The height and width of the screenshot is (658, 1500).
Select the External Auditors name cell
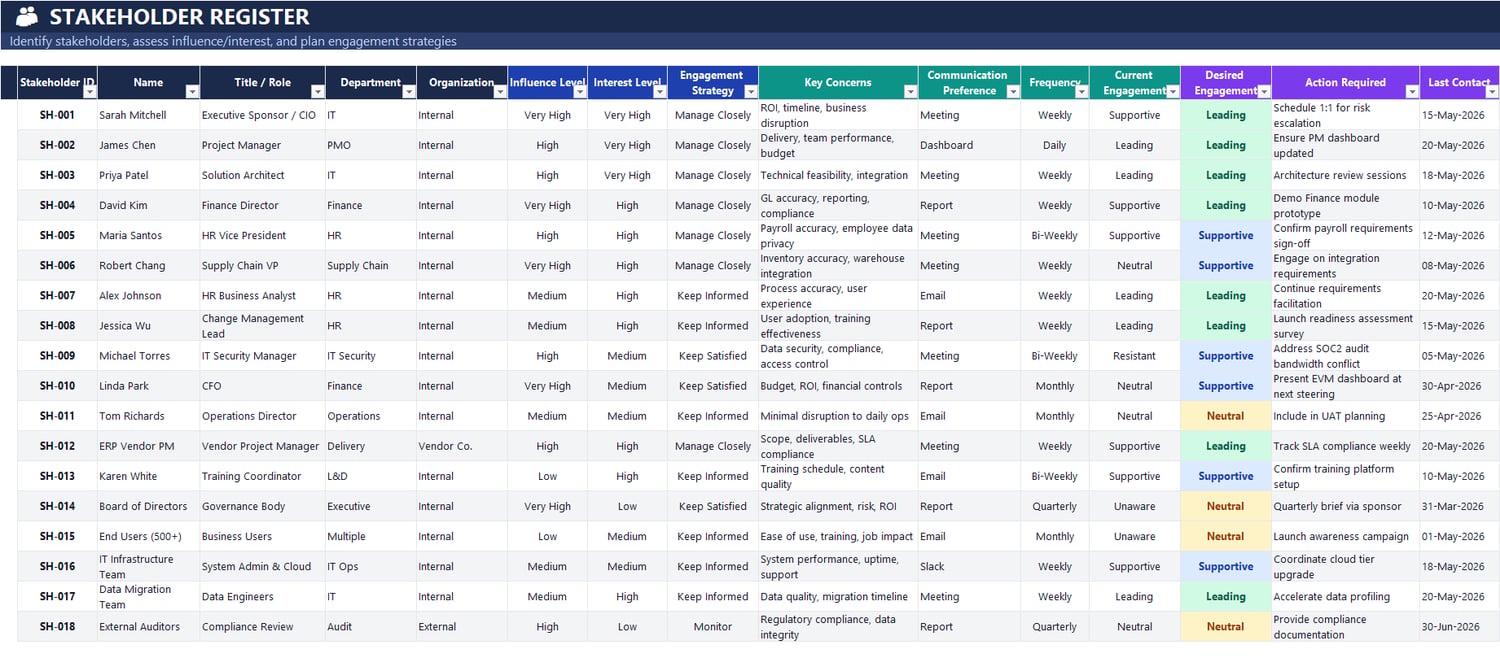pyautogui.click(x=148, y=626)
